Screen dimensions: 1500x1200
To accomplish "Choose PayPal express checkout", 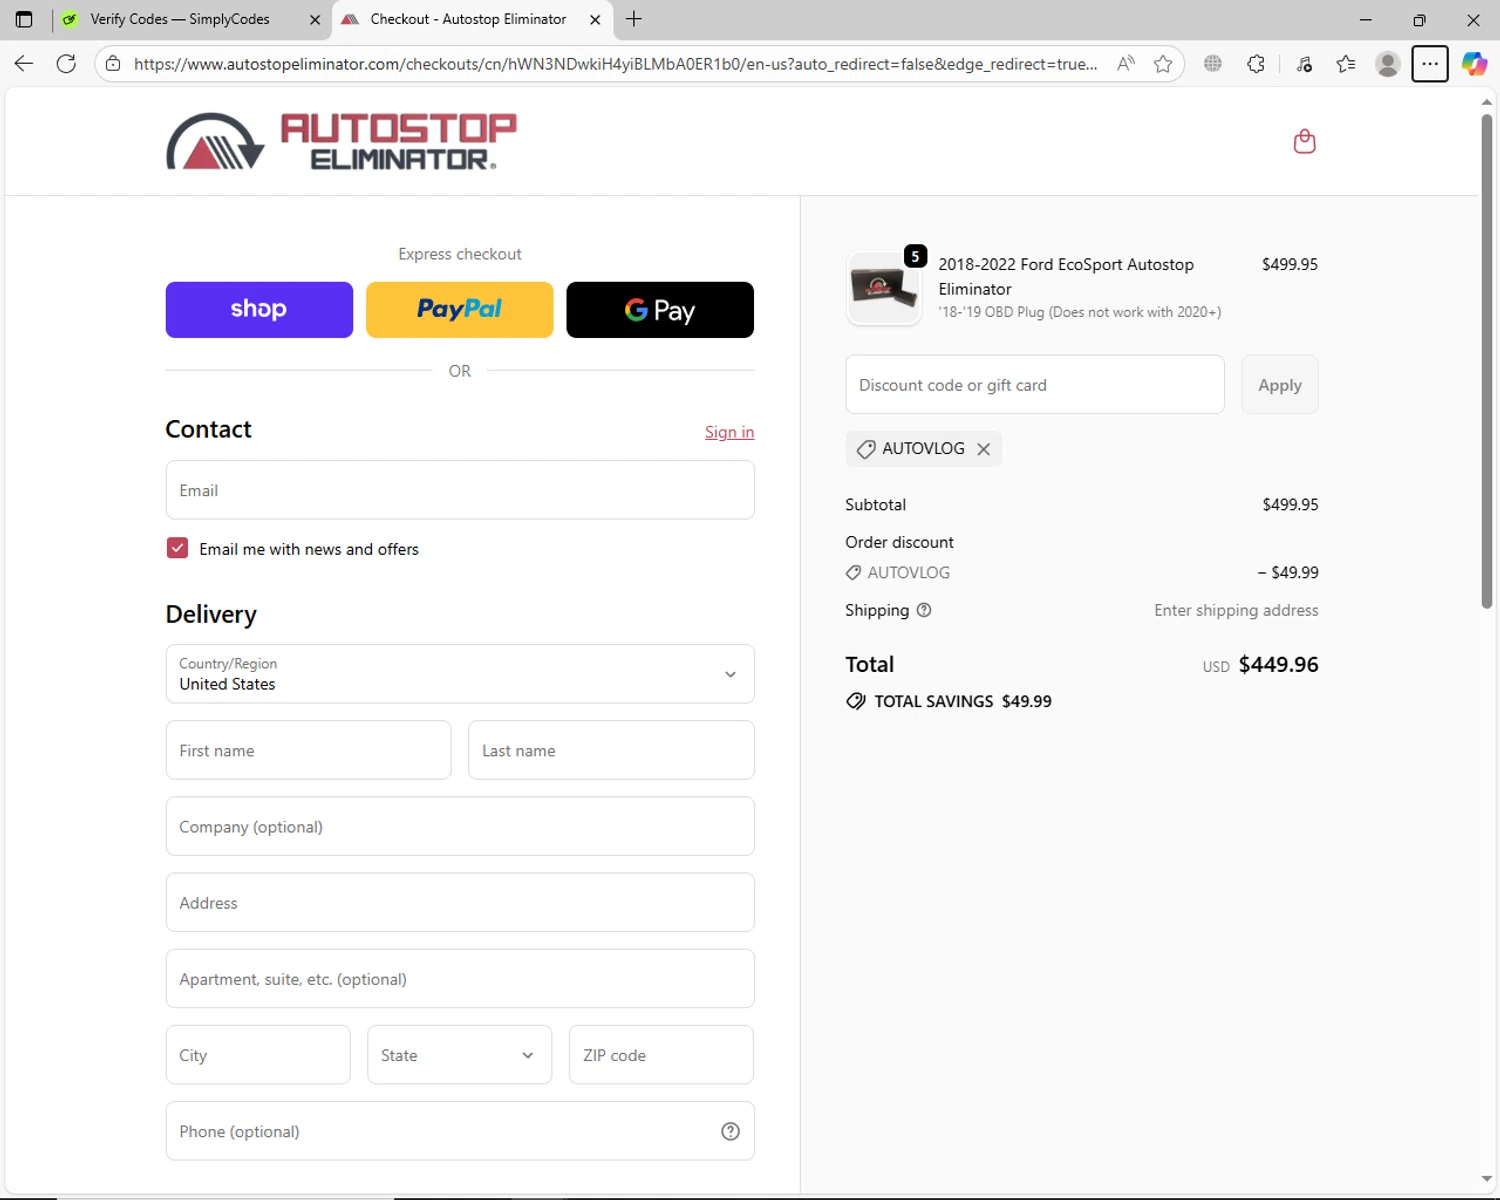I will pyautogui.click(x=459, y=310).
